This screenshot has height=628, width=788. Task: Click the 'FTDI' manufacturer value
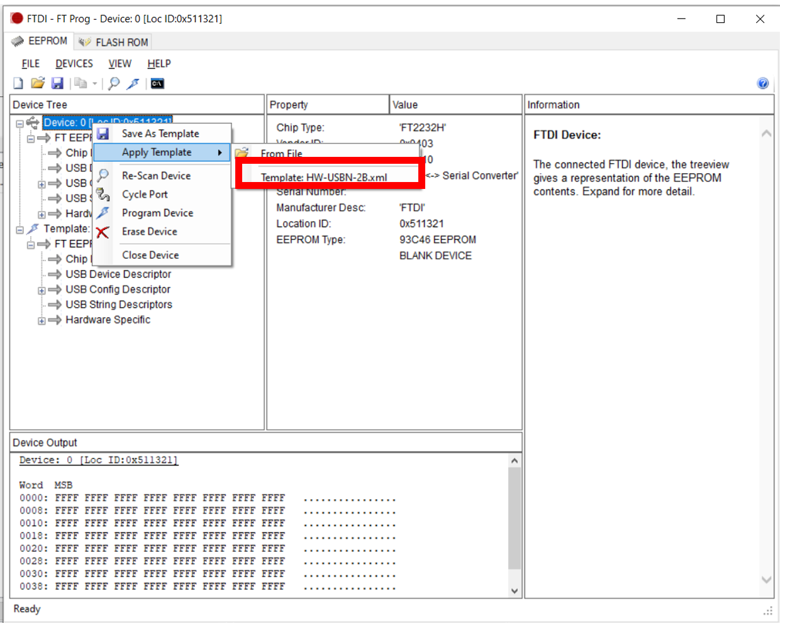coord(412,207)
